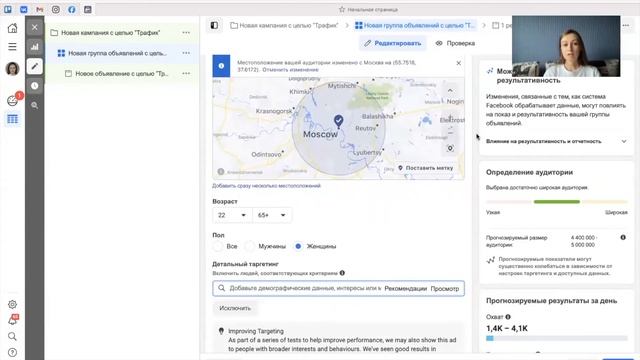This screenshot has height=360, width=640.
Task: Click the presenter webcam video thumbnail
Action: (566, 46)
